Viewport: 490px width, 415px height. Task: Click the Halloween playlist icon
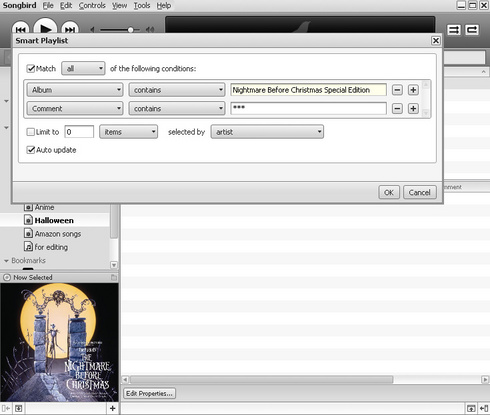(x=29, y=220)
